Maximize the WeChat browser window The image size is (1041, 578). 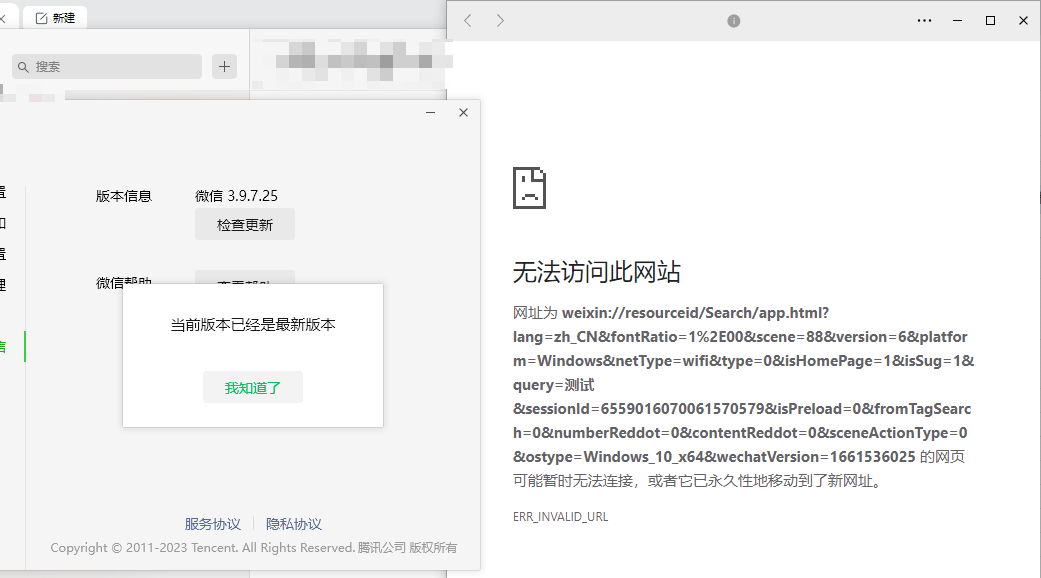990,21
